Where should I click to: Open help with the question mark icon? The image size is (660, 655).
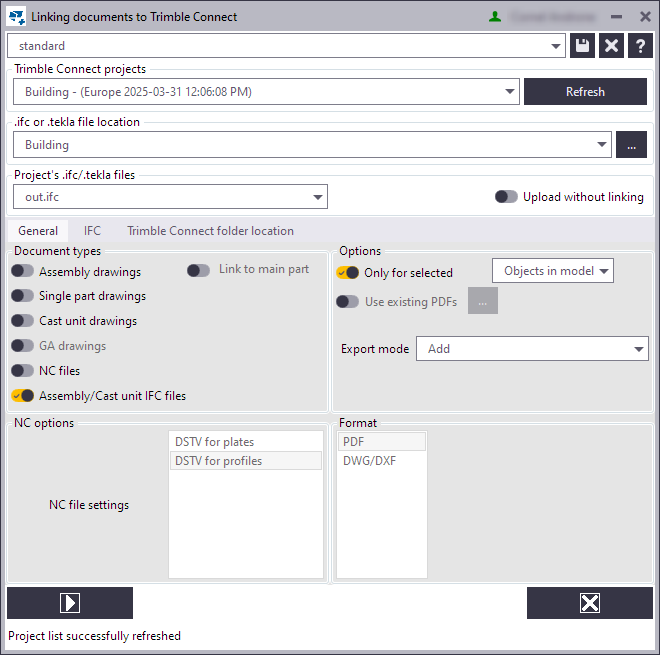coord(640,45)
